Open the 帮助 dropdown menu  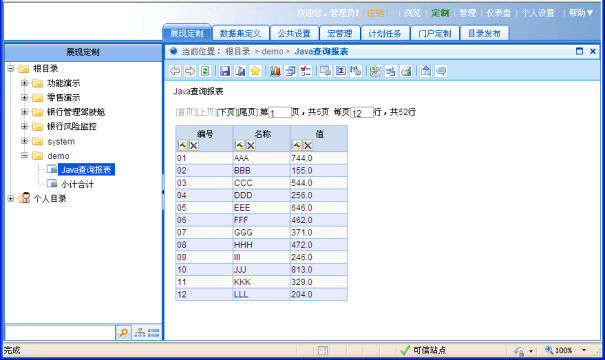[x=581, y=13]
